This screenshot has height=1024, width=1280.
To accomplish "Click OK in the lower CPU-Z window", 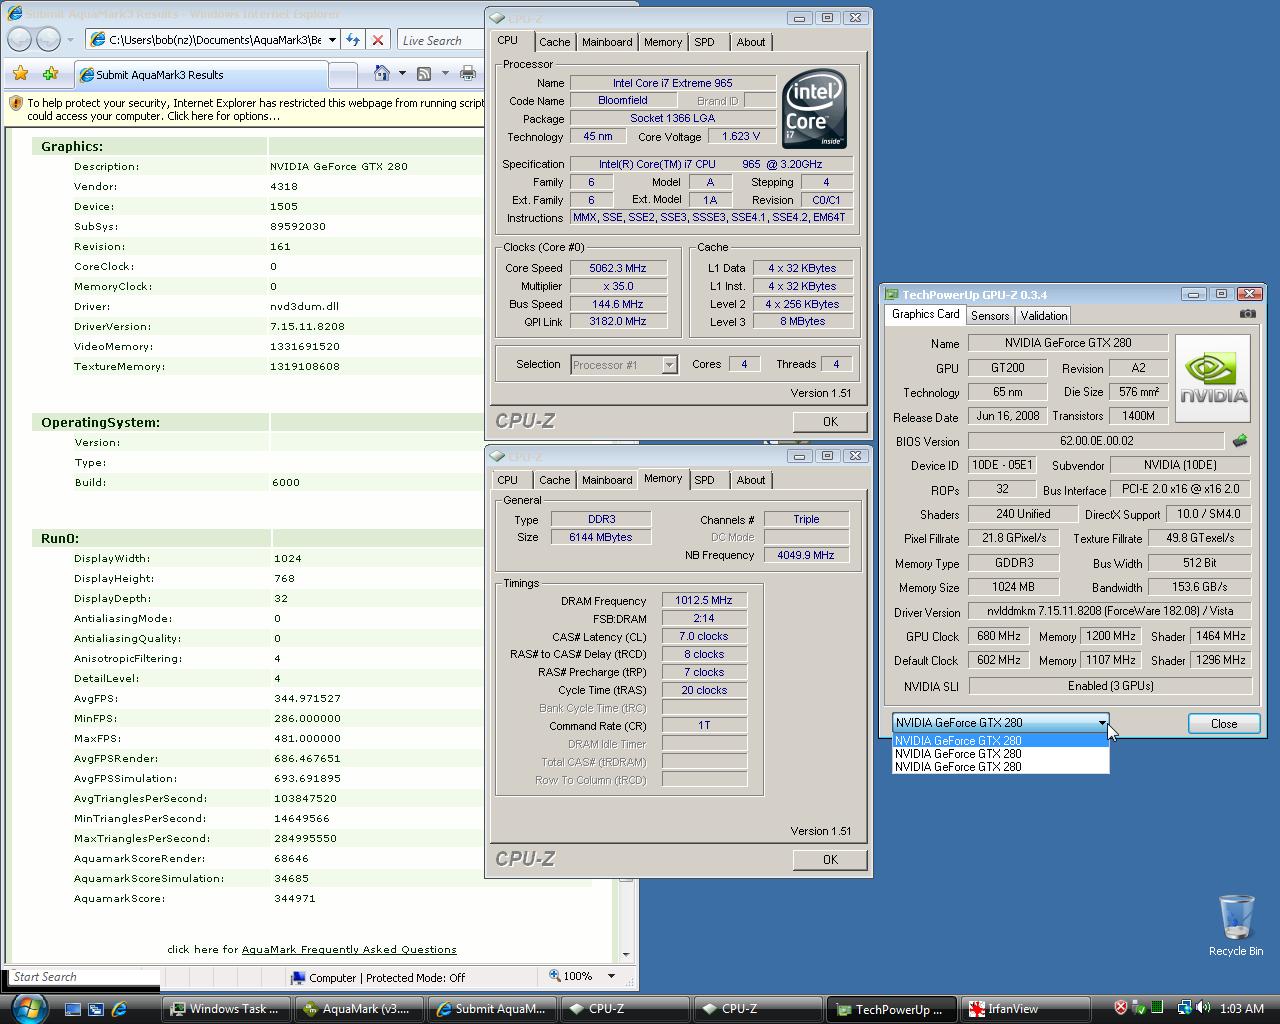I will [x=830, y=859].
